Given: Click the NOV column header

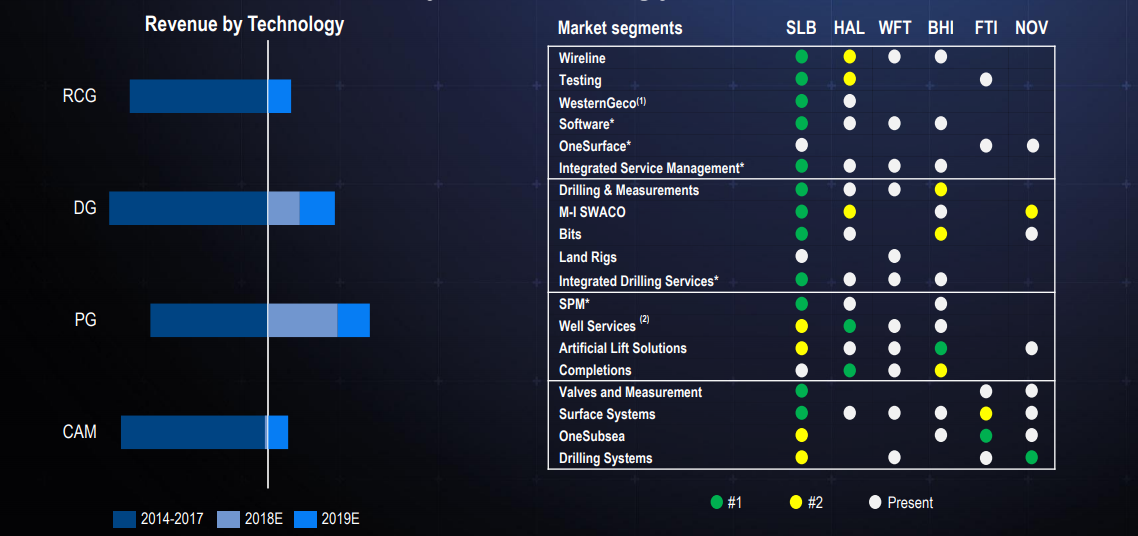Looking at the screenshot, I should (x=1031, y=28).
